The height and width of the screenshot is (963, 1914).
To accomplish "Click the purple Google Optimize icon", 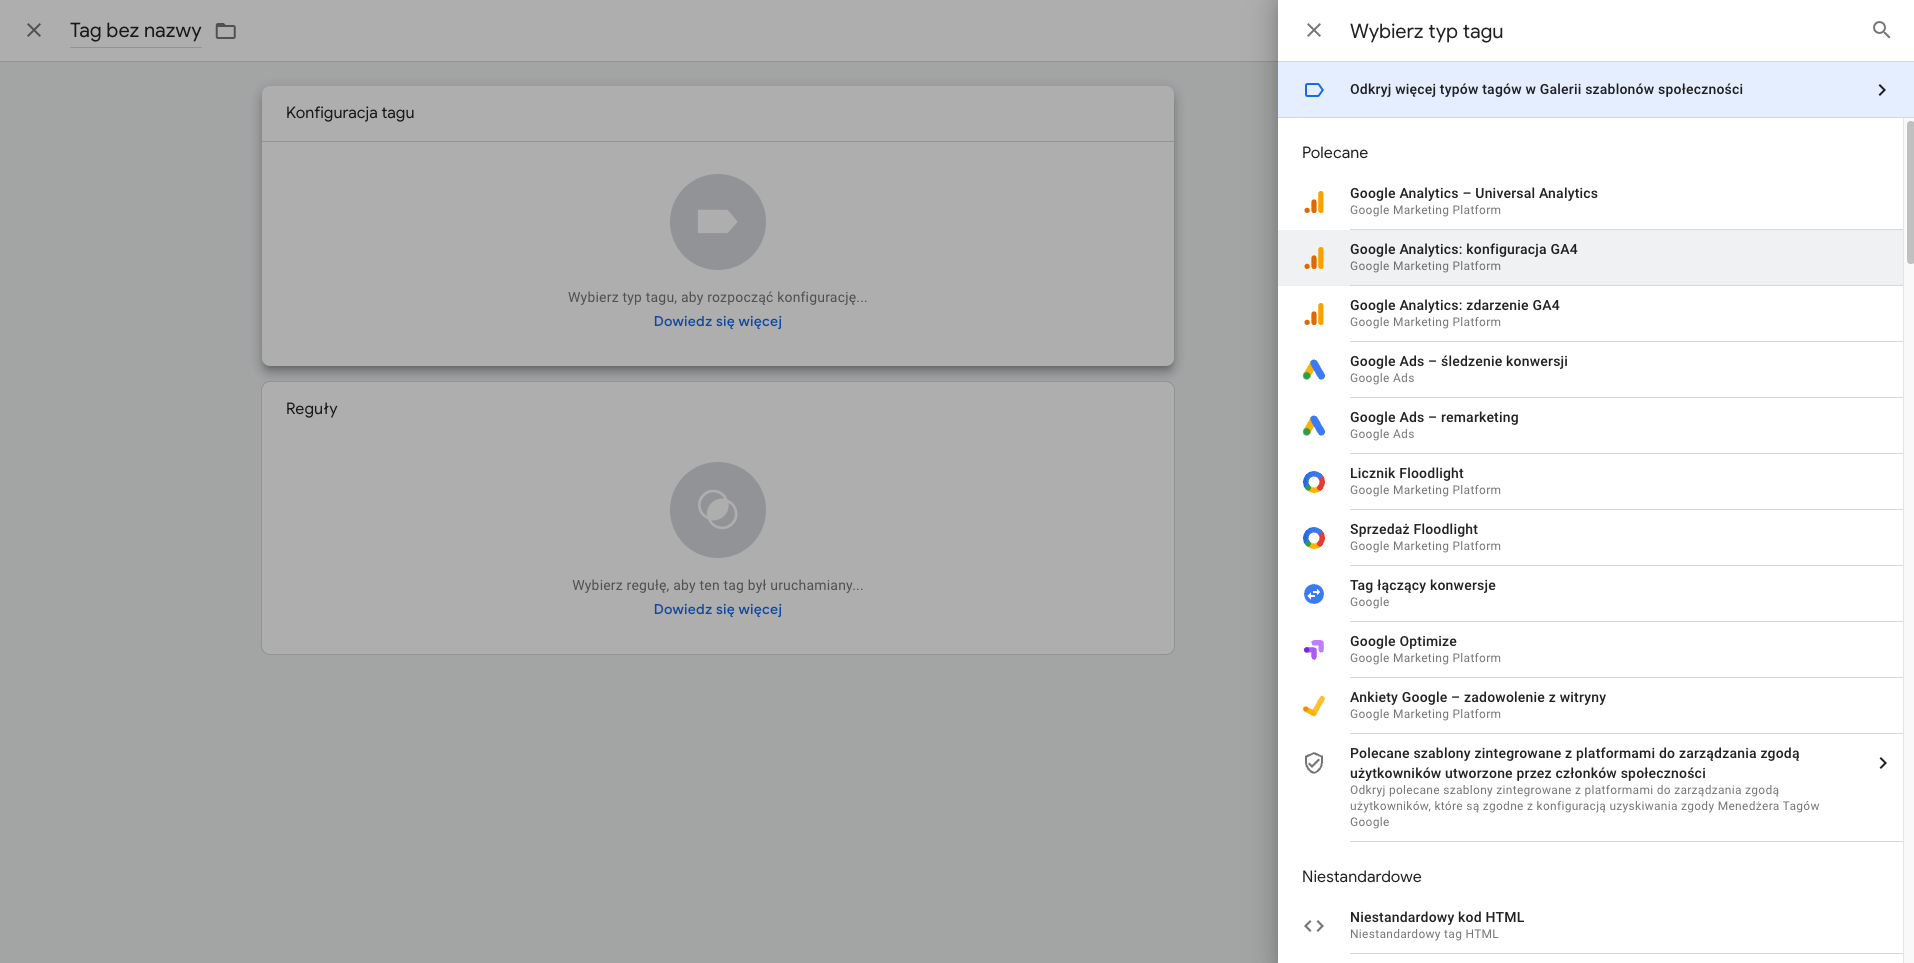I will click(x=1314, y=650).
